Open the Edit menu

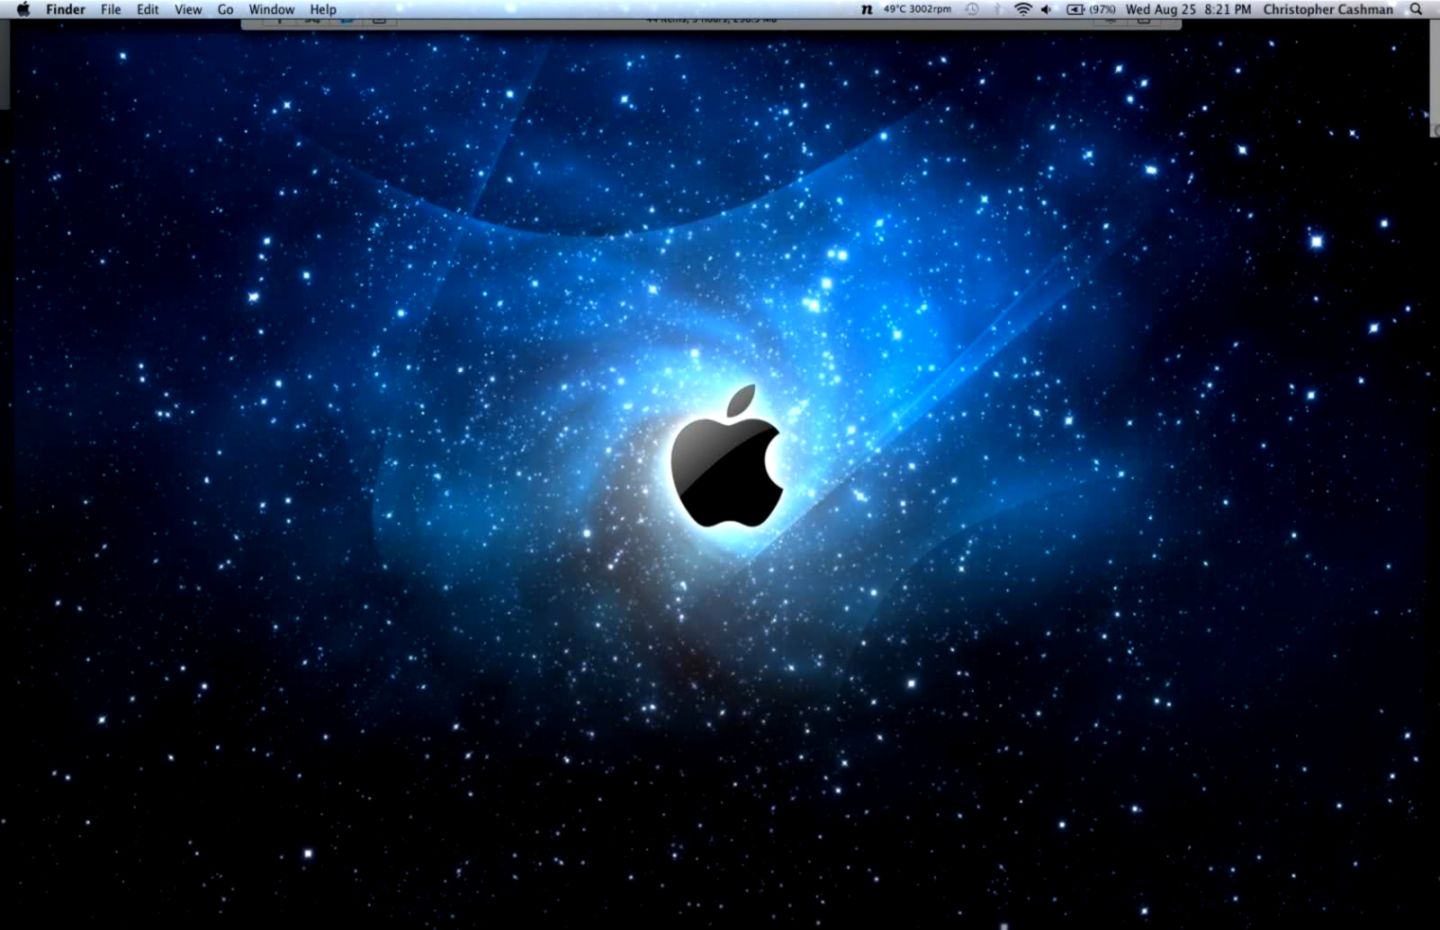tap(147, 9)
